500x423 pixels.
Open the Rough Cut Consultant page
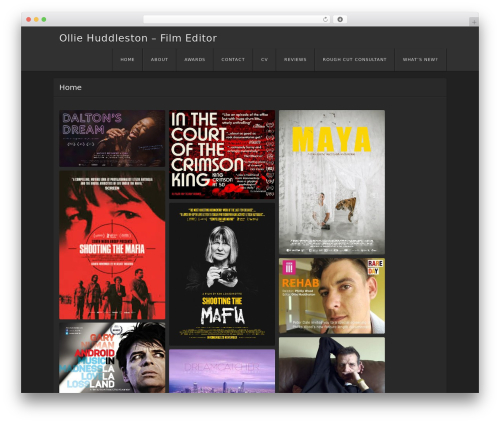point(355,59)
